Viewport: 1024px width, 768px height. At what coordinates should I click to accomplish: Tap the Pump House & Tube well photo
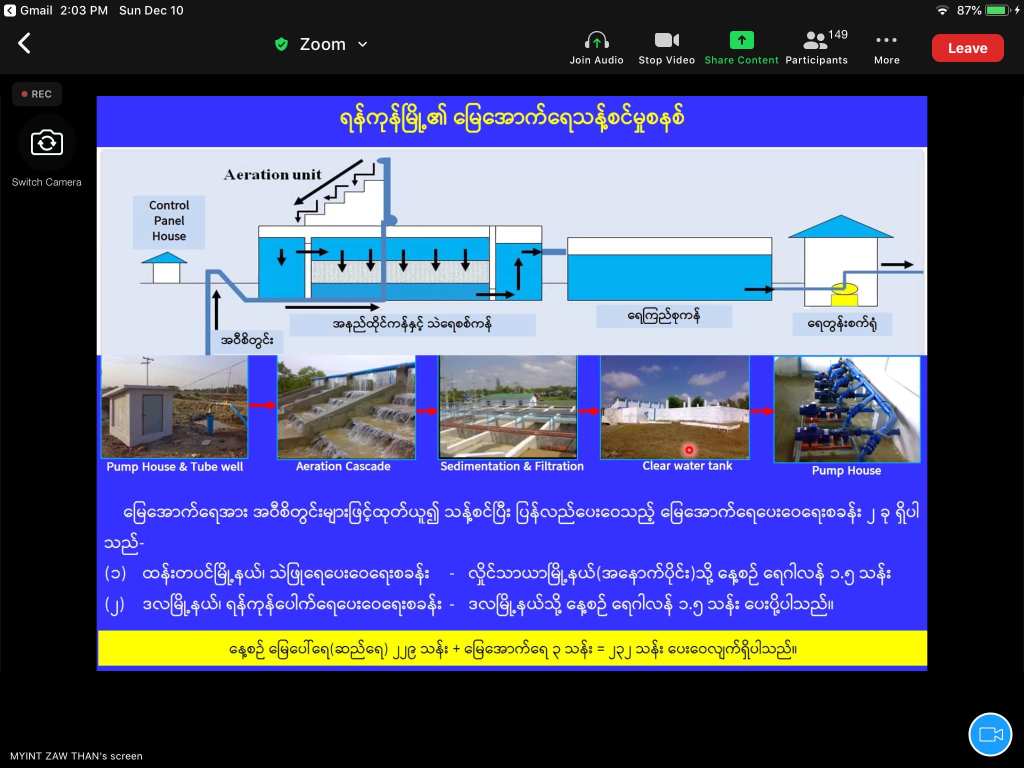(174, 407)
